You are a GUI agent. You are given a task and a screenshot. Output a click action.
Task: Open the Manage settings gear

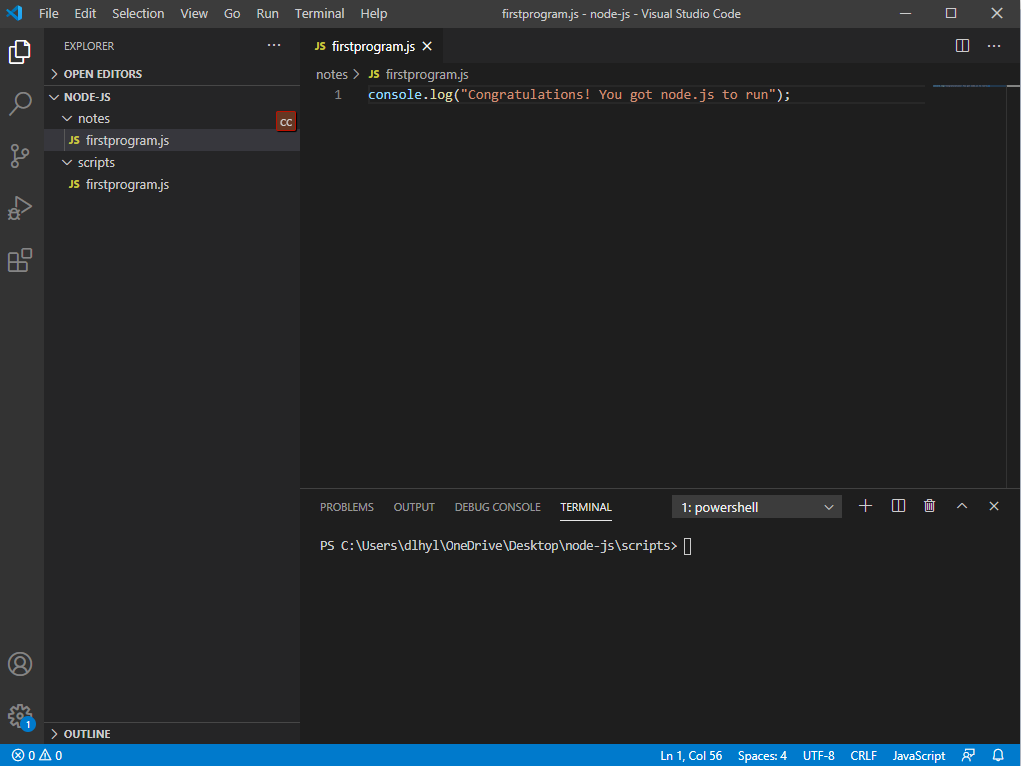tap(21, 716)
